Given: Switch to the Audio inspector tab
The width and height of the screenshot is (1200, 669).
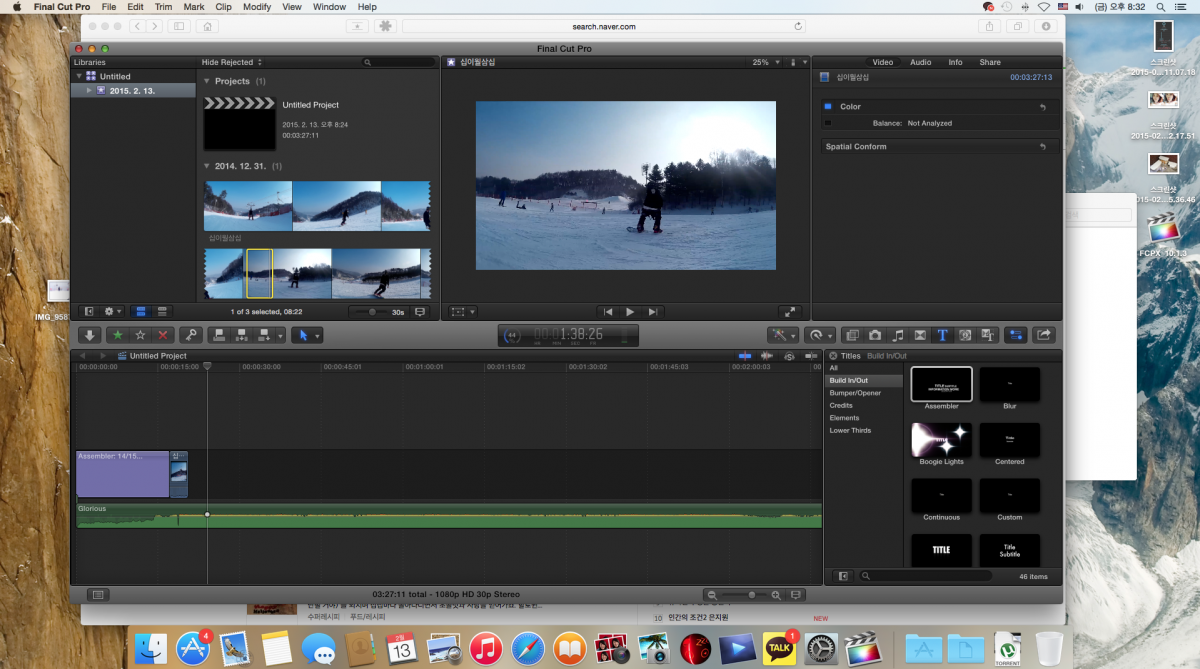Looking at the screenshot, I should (x=920, y=62).
